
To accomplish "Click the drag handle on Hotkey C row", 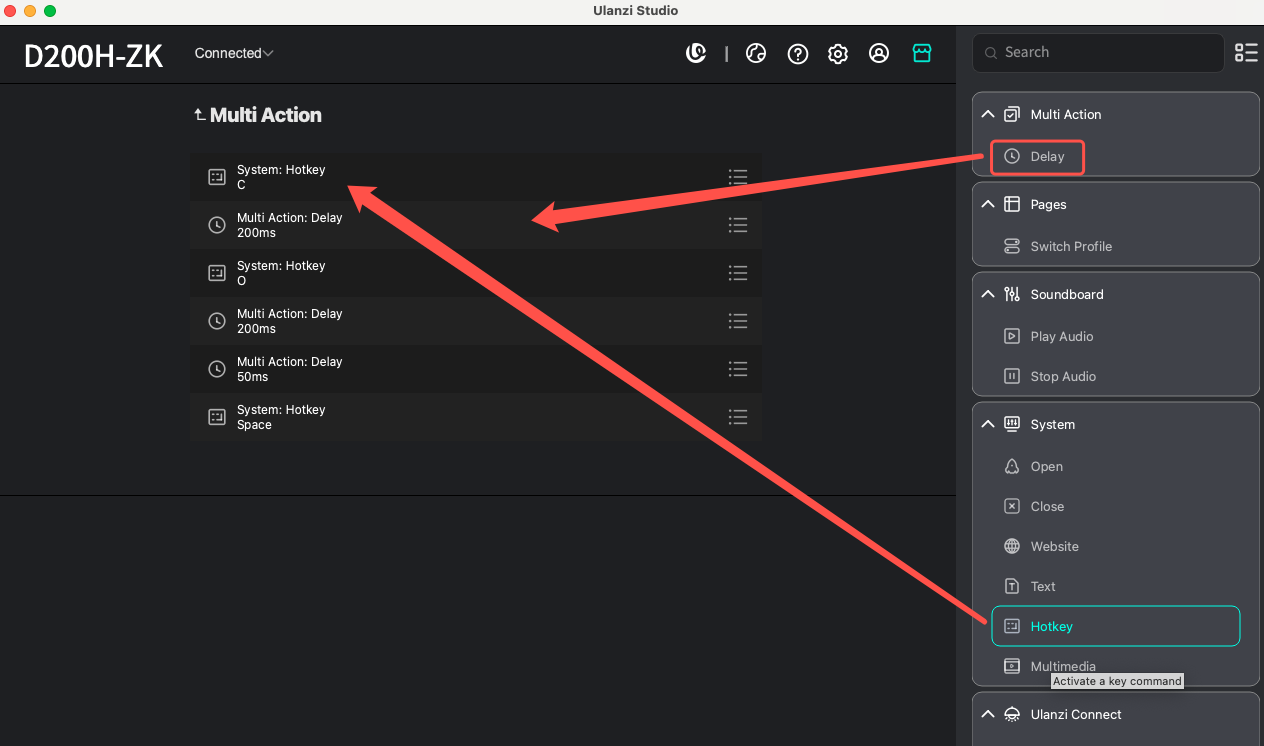I will [x=738, y=177].
